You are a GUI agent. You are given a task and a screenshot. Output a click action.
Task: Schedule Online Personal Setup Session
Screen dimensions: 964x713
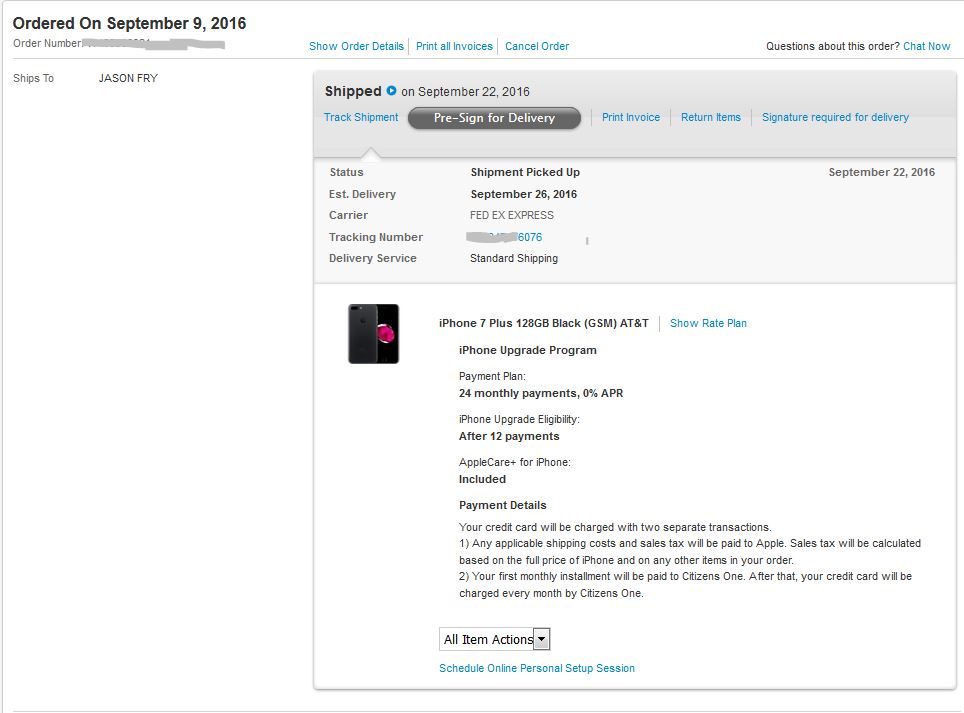[x=537, y=668]
